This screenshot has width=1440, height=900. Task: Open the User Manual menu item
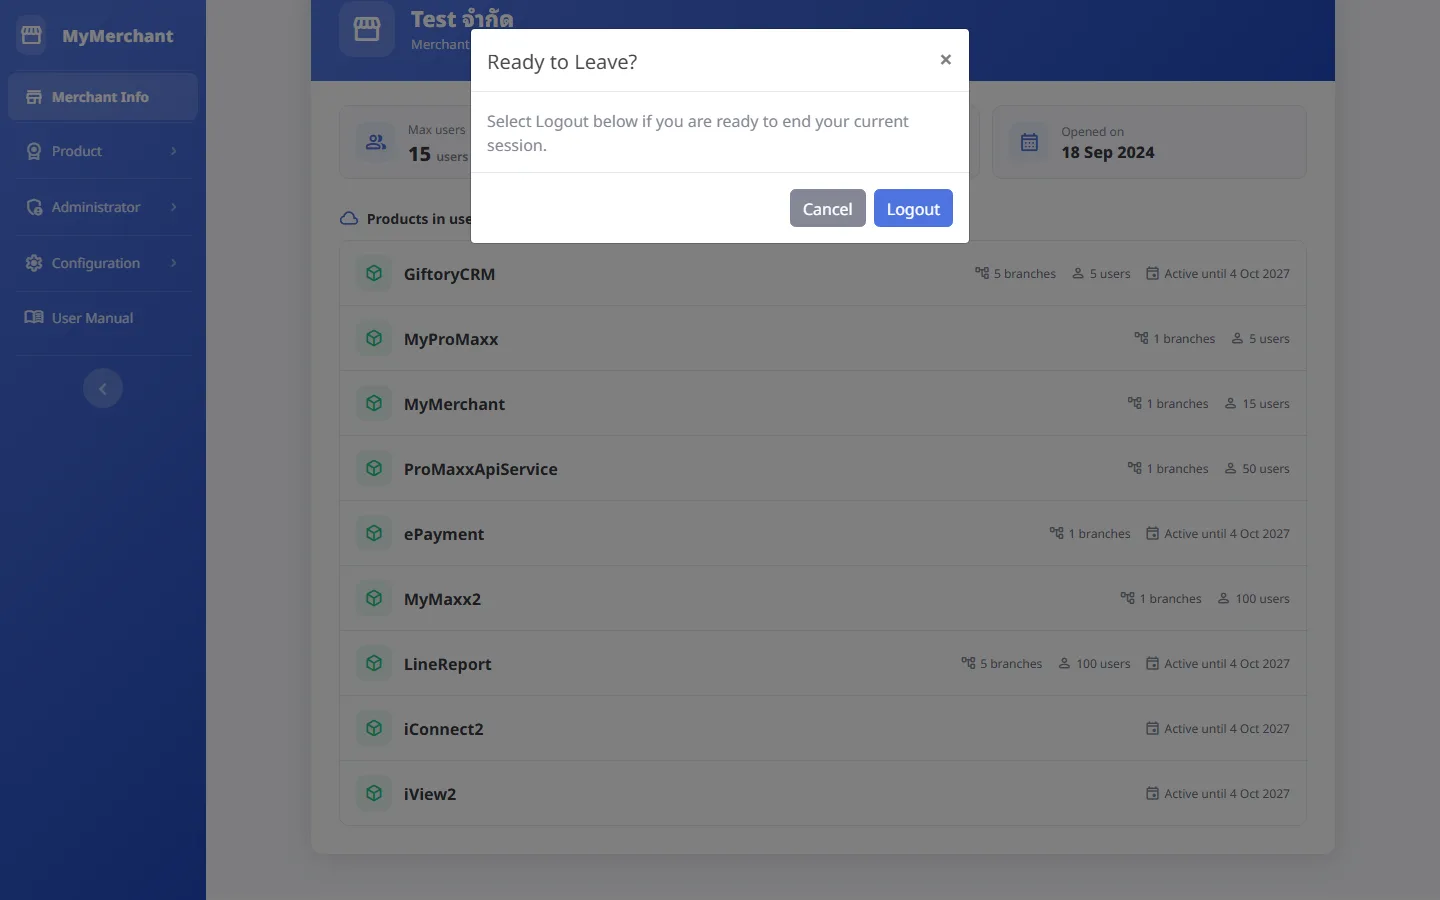[x=103, y=318]
